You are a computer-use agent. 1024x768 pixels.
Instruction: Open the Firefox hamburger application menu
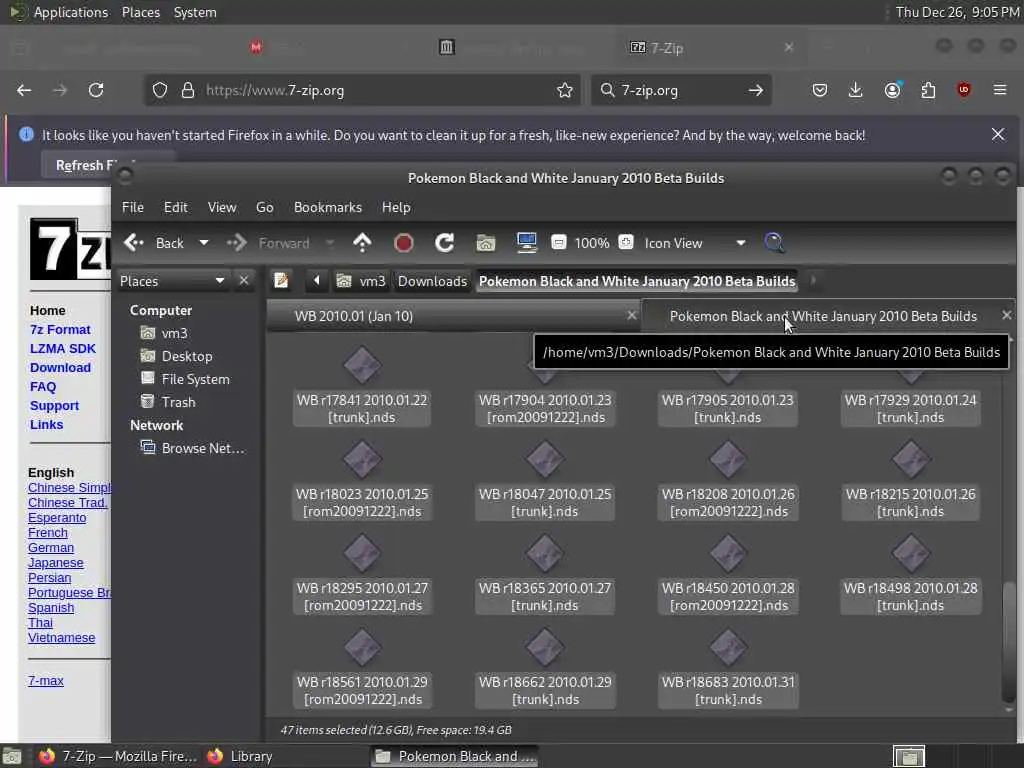[x=1000, y=90]
